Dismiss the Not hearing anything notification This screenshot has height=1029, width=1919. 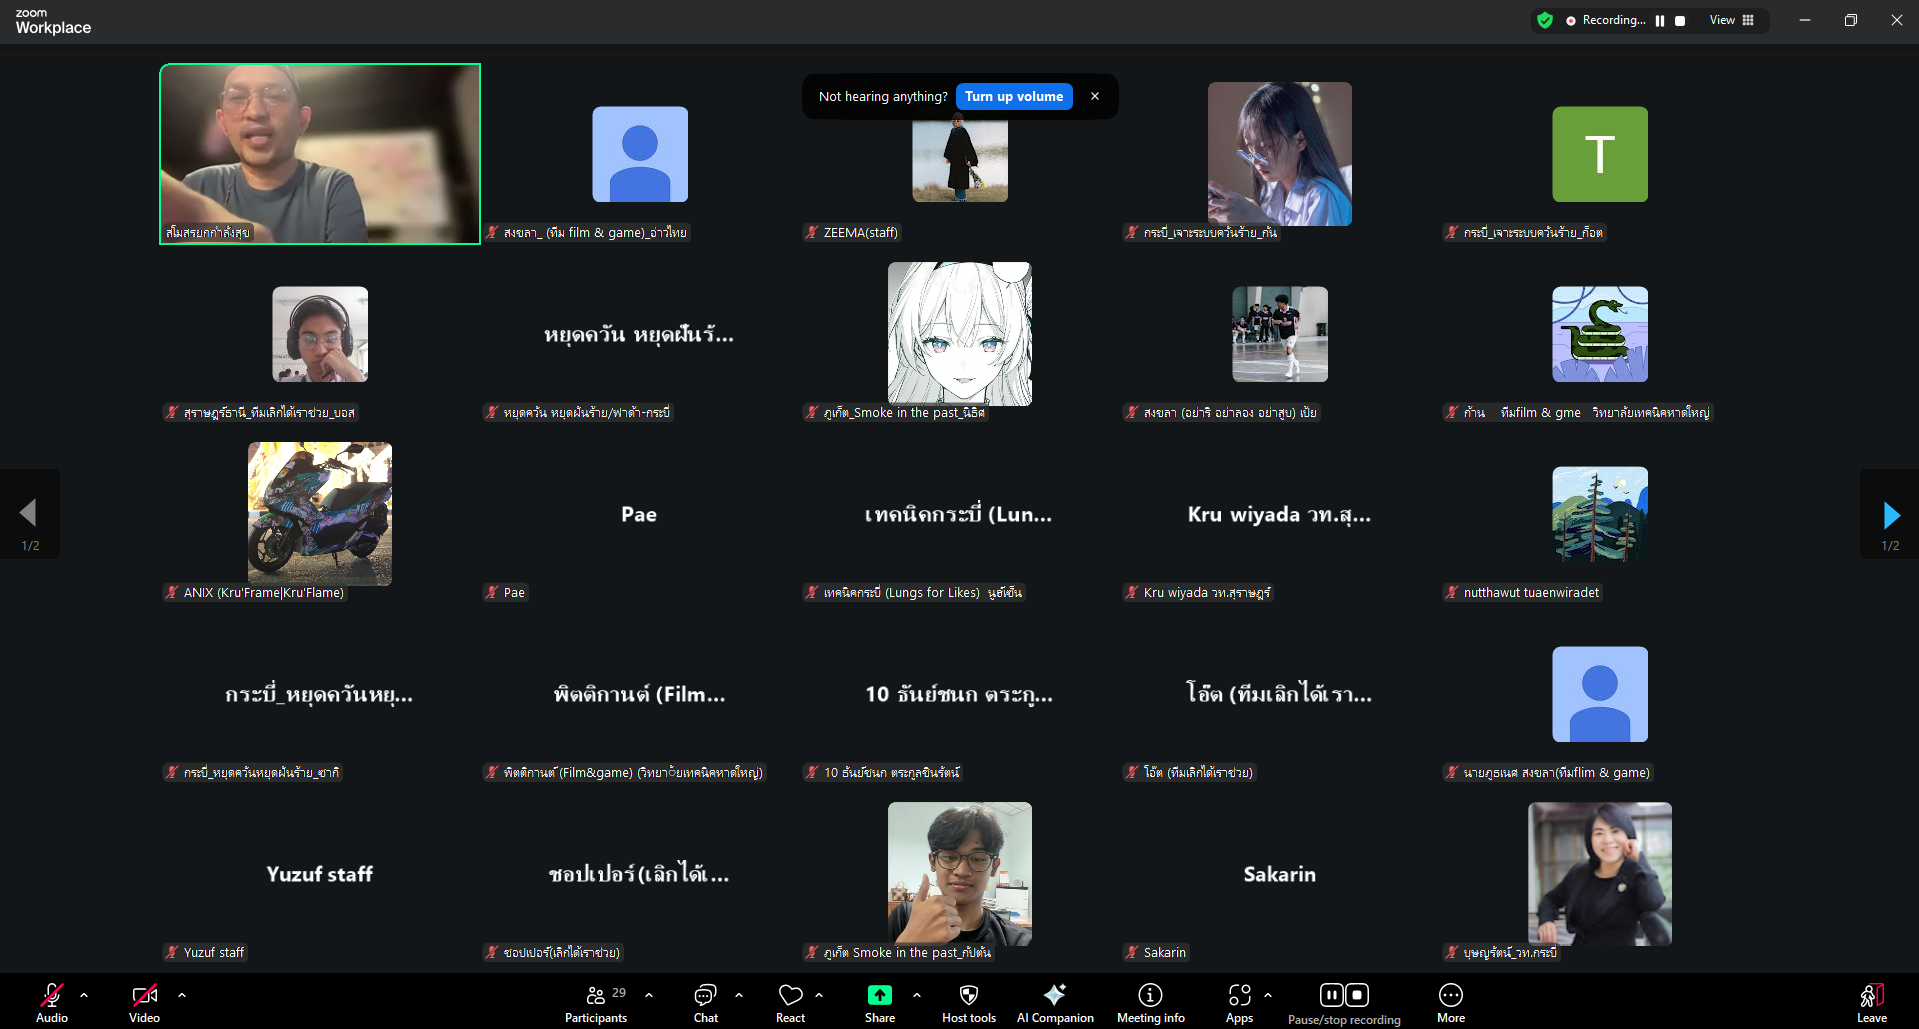(1095, 97)
